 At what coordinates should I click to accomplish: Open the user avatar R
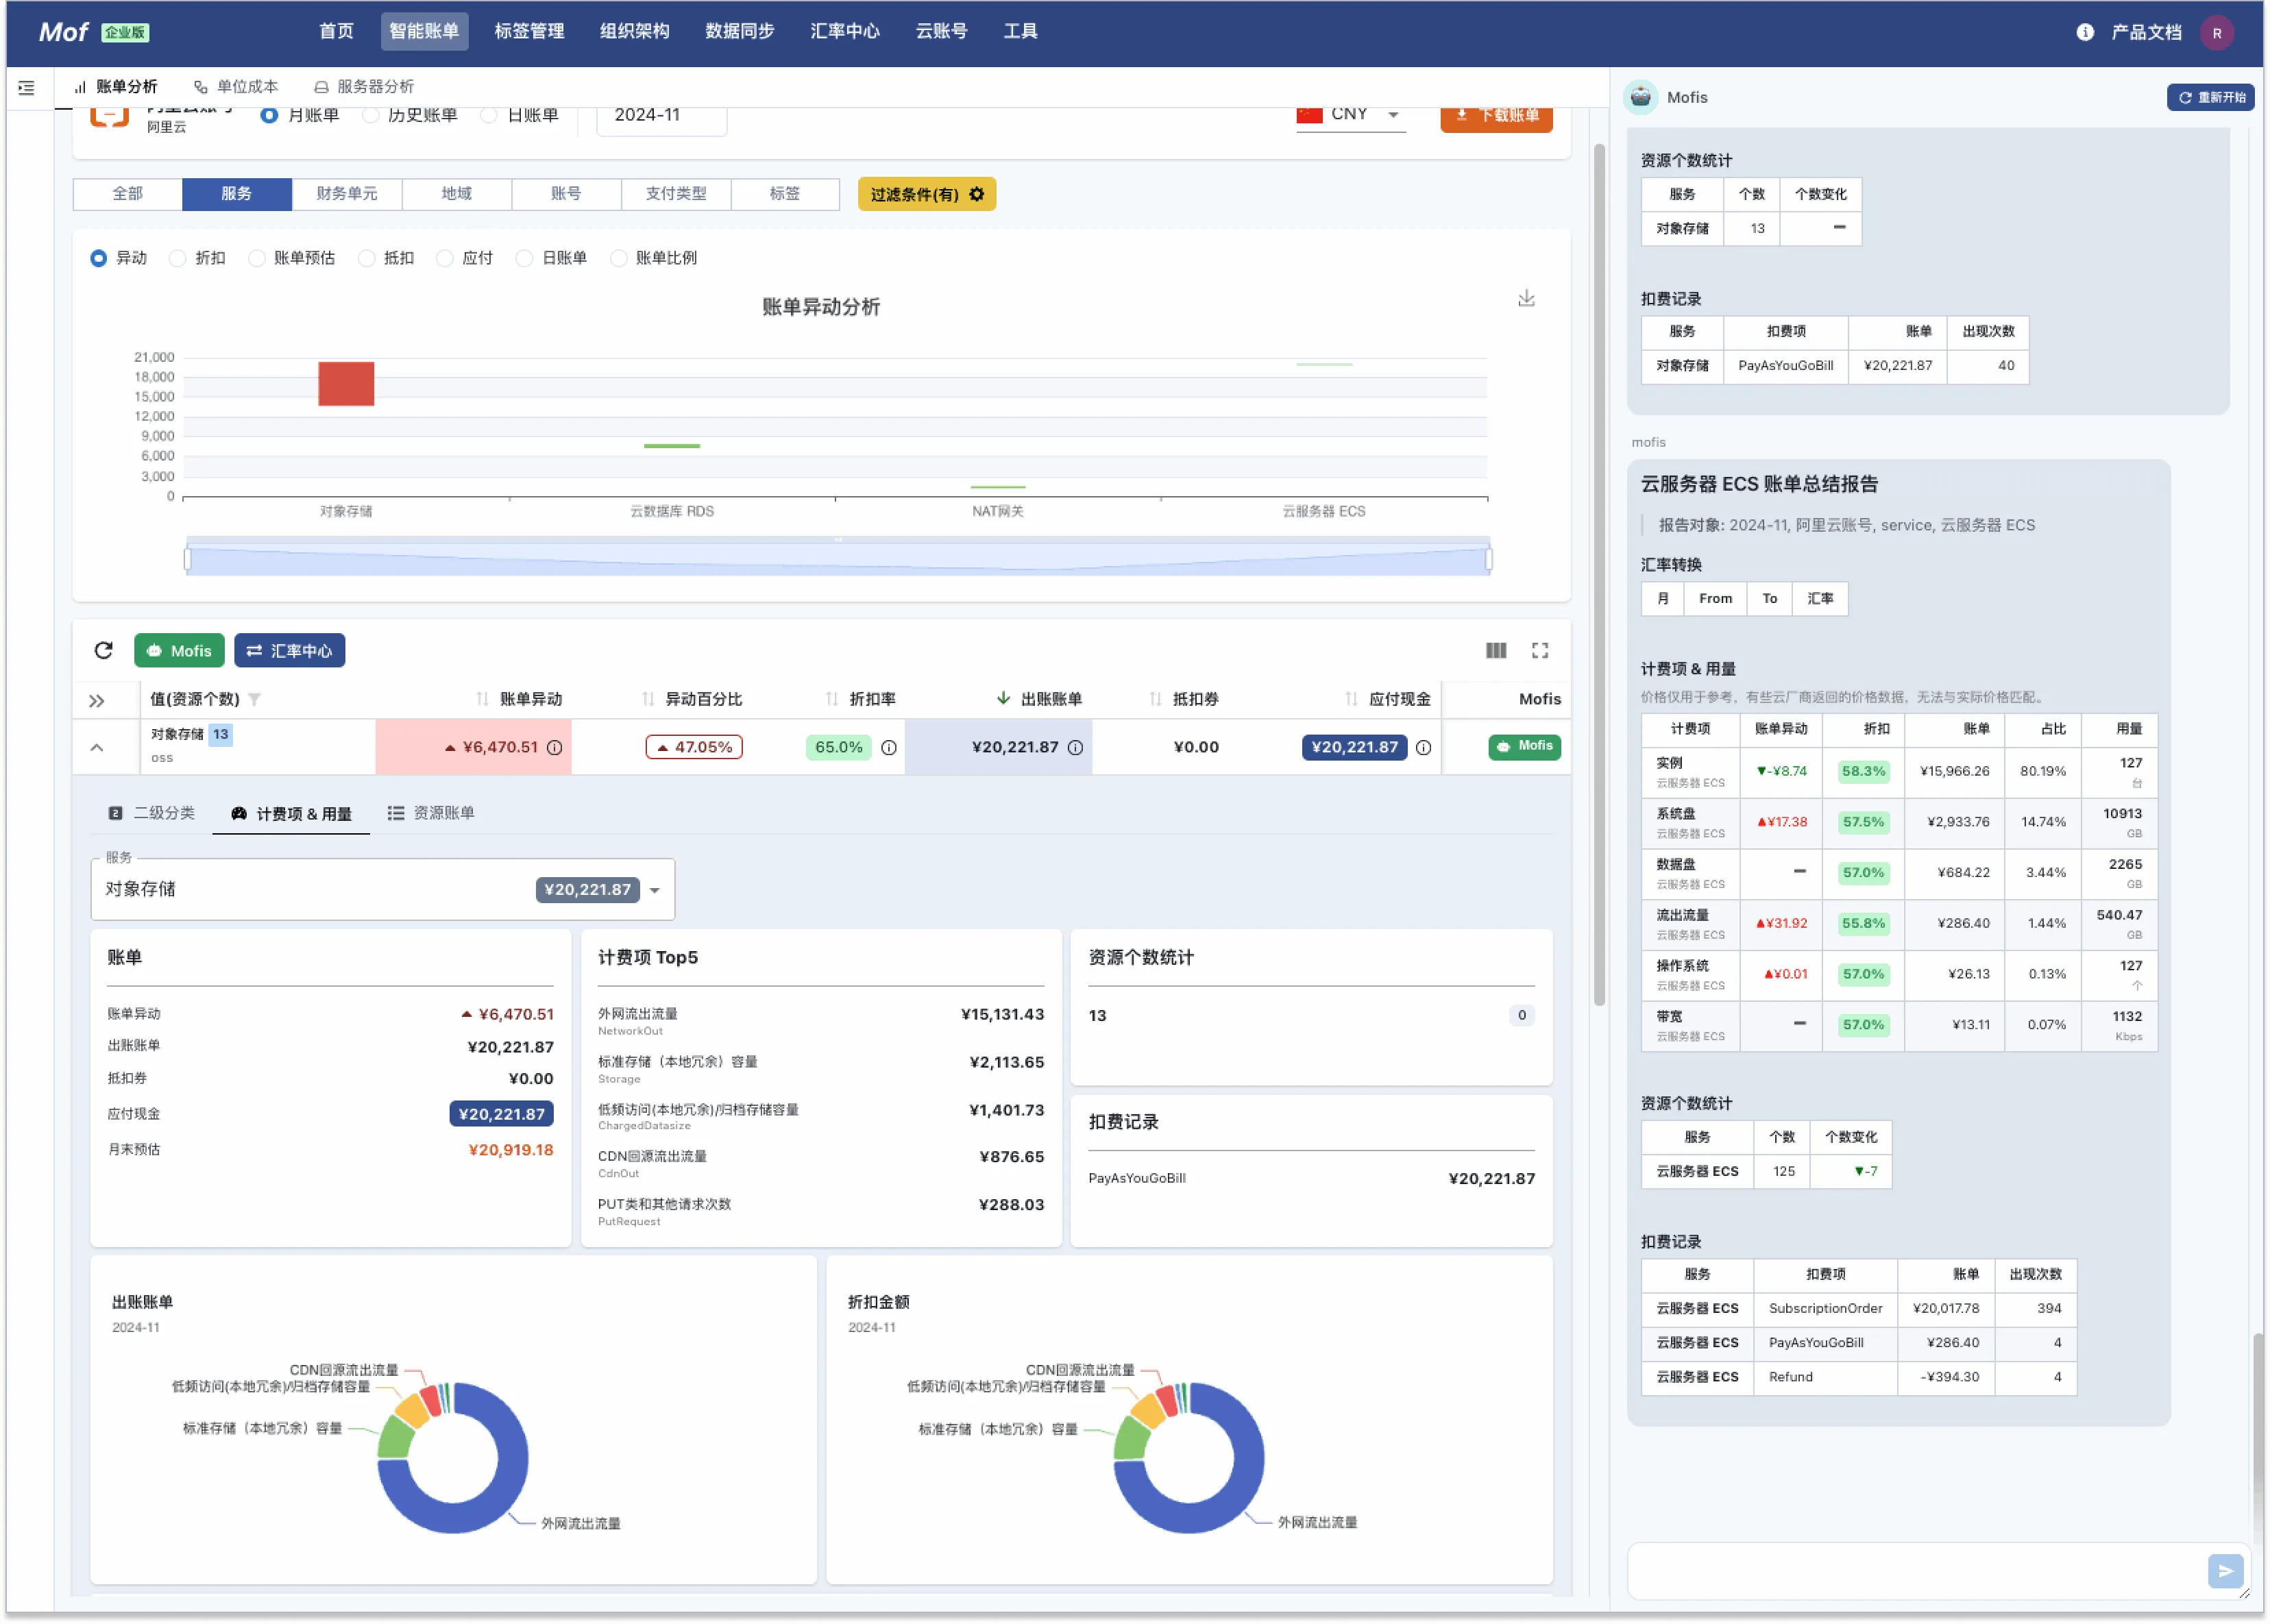(x=2217, y=33)
